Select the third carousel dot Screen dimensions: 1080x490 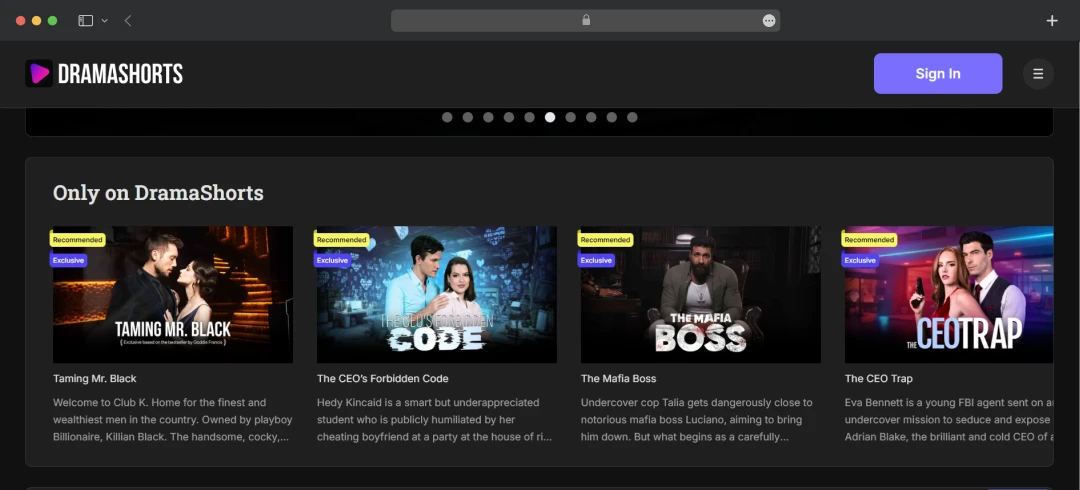point(488,117)
